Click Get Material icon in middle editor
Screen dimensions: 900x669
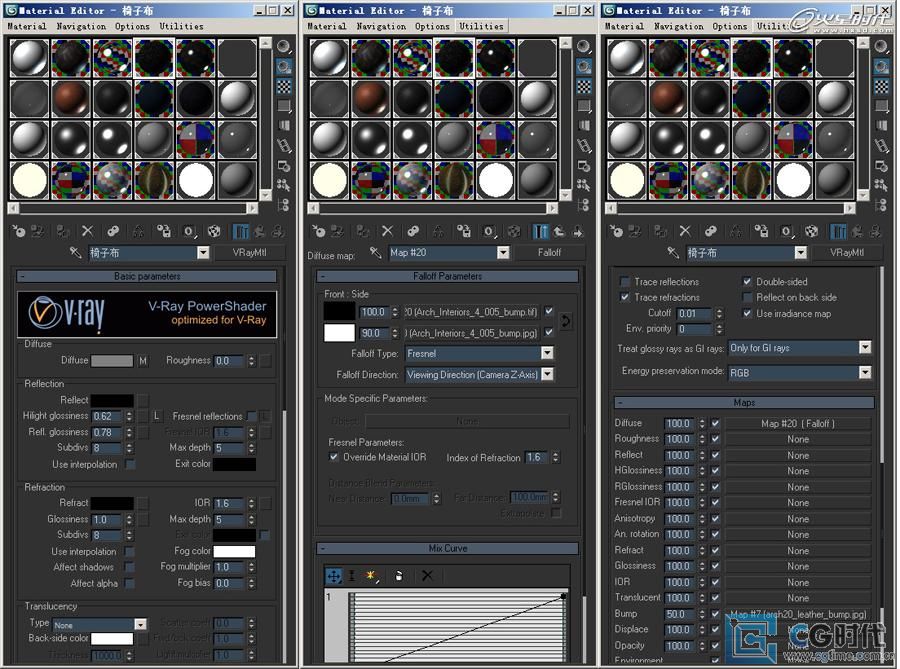coord(319,231)
